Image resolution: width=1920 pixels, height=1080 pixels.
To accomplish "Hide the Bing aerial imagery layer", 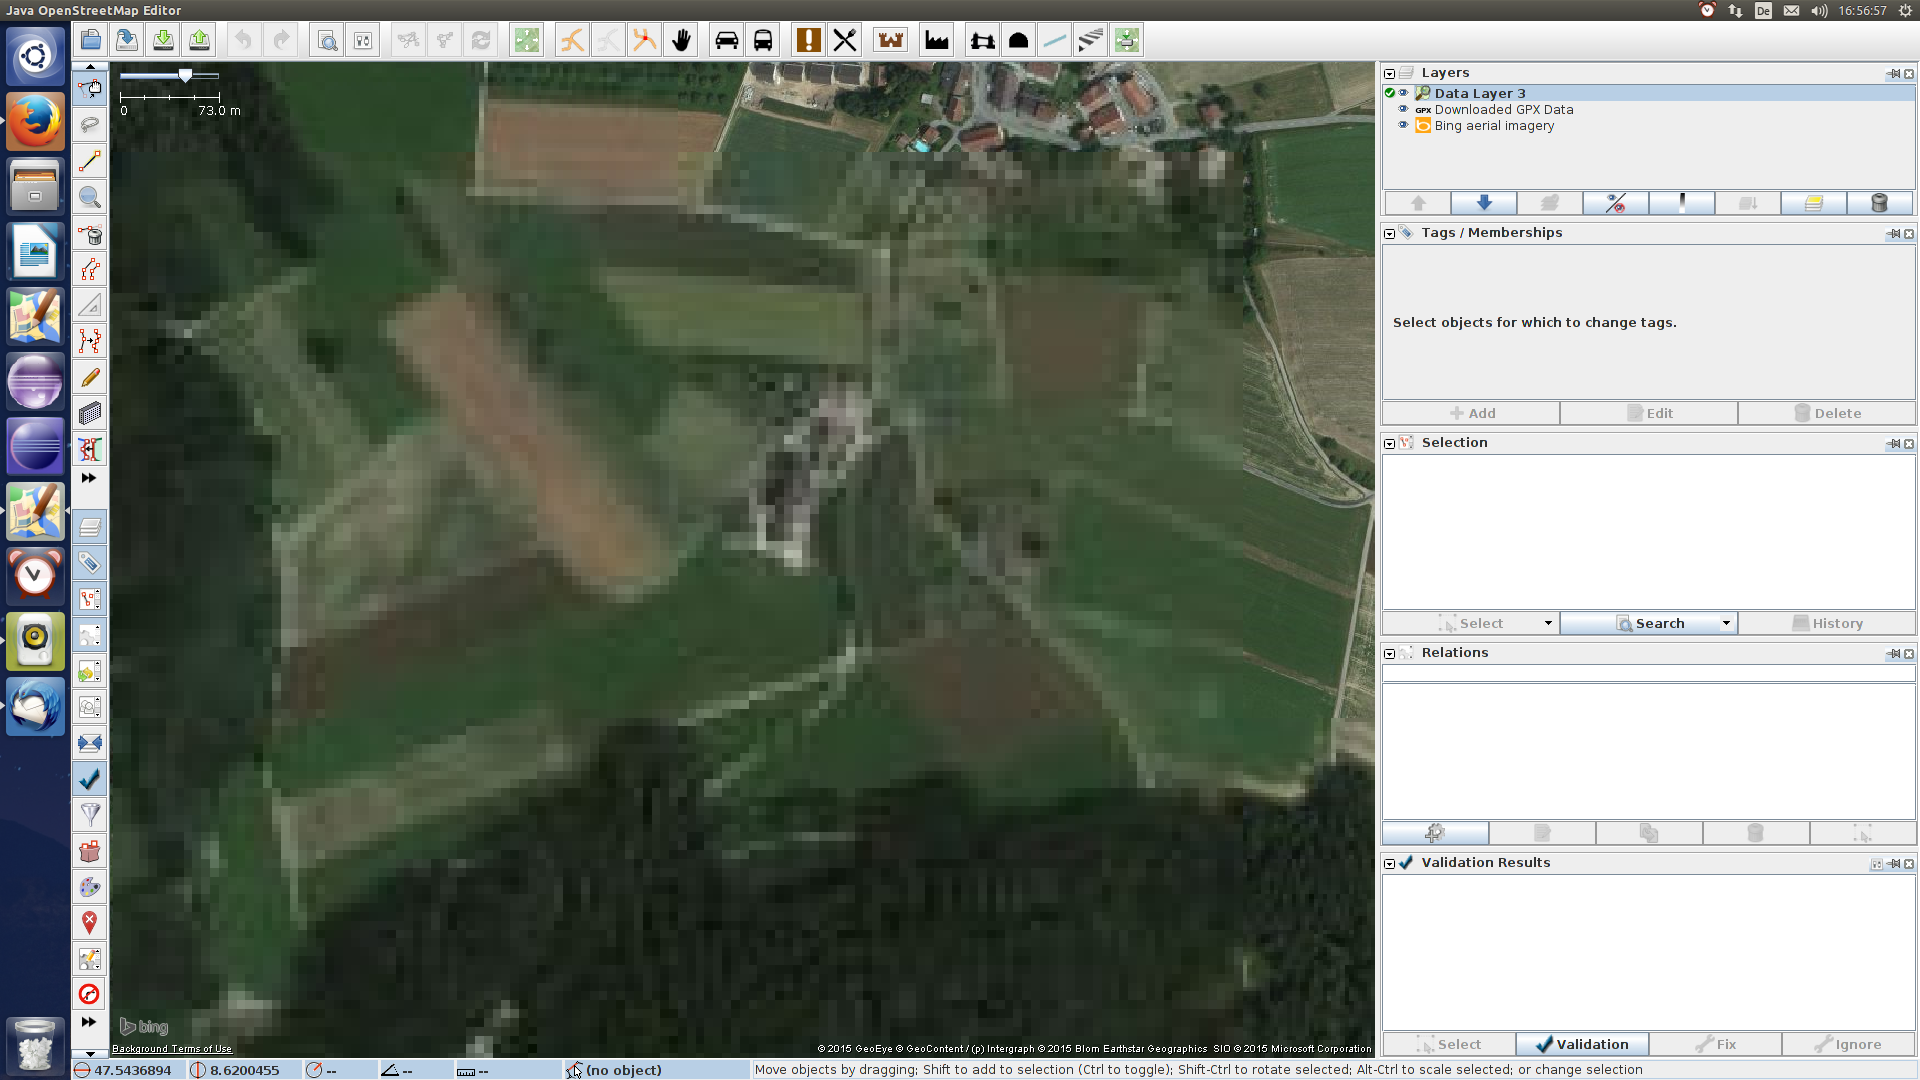I will [x=1403, y=125].
